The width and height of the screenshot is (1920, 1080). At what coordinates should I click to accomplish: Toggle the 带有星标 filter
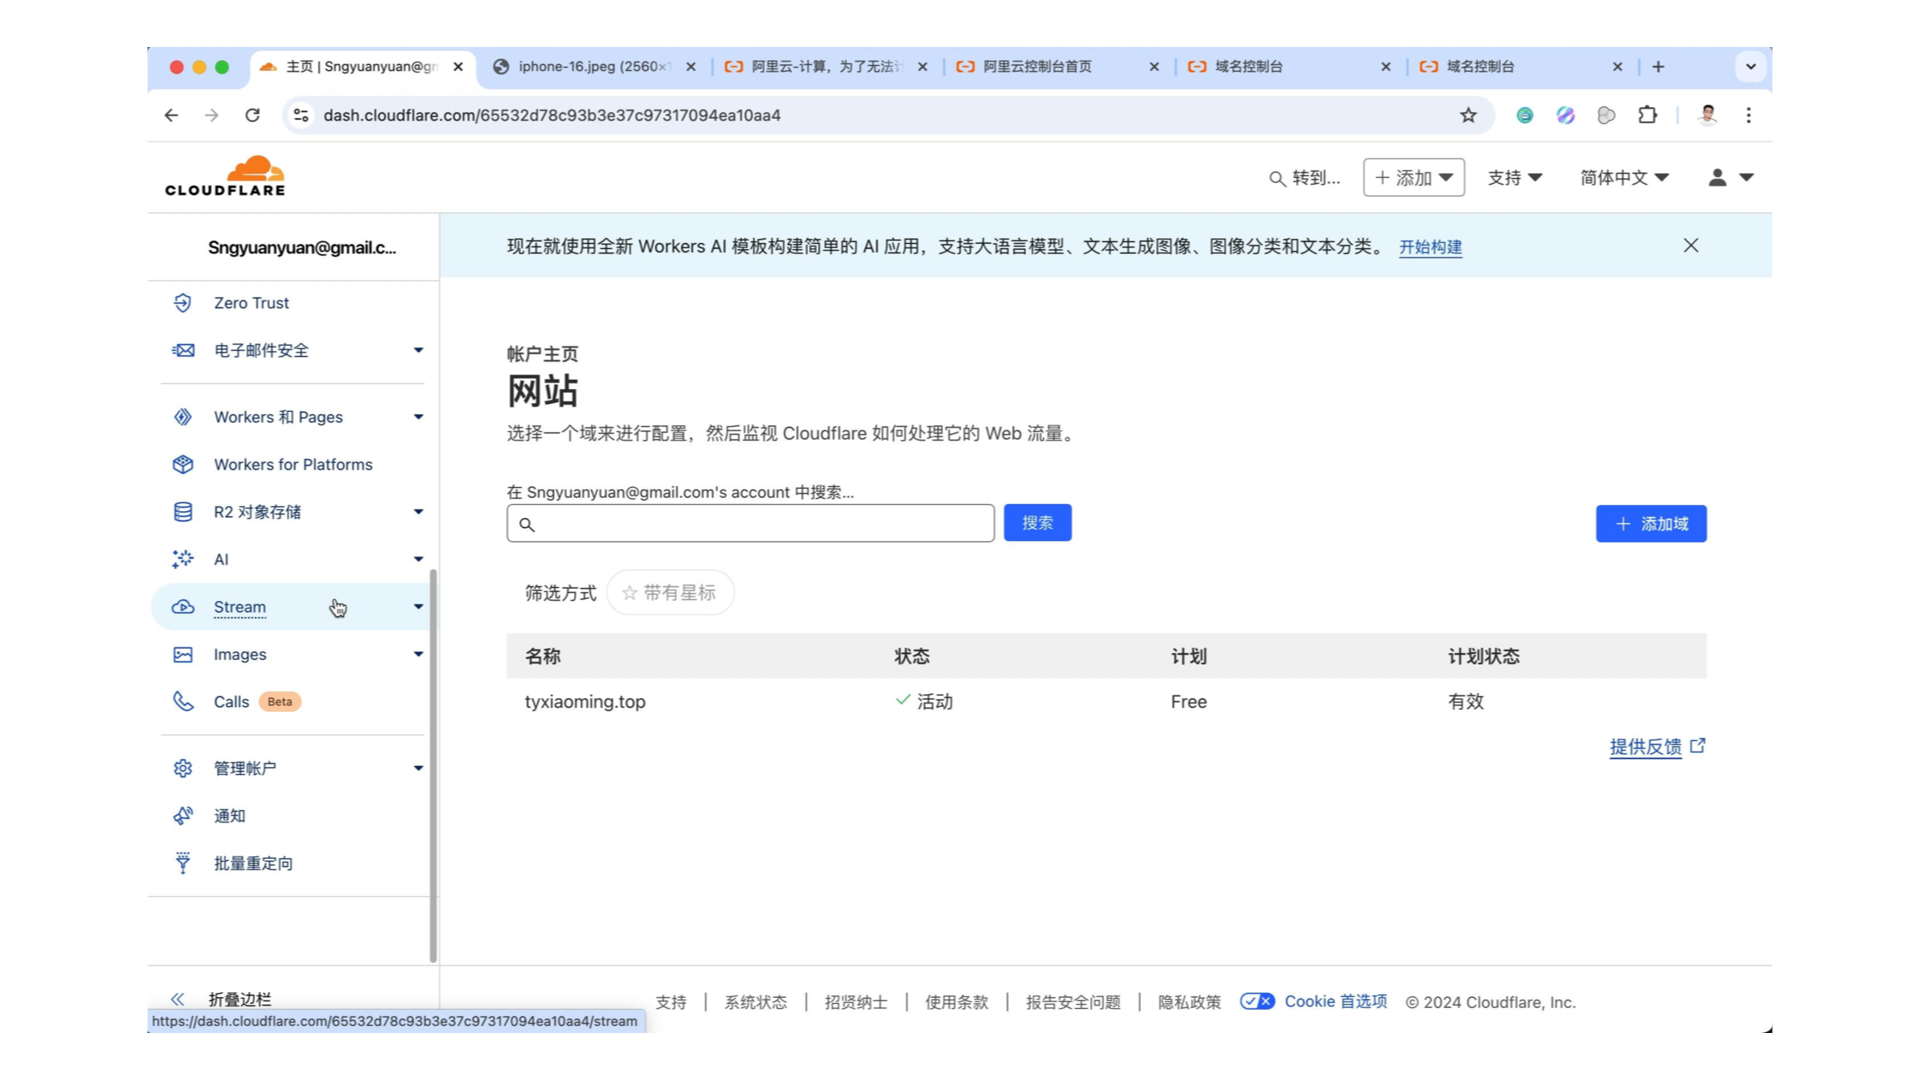669,592
